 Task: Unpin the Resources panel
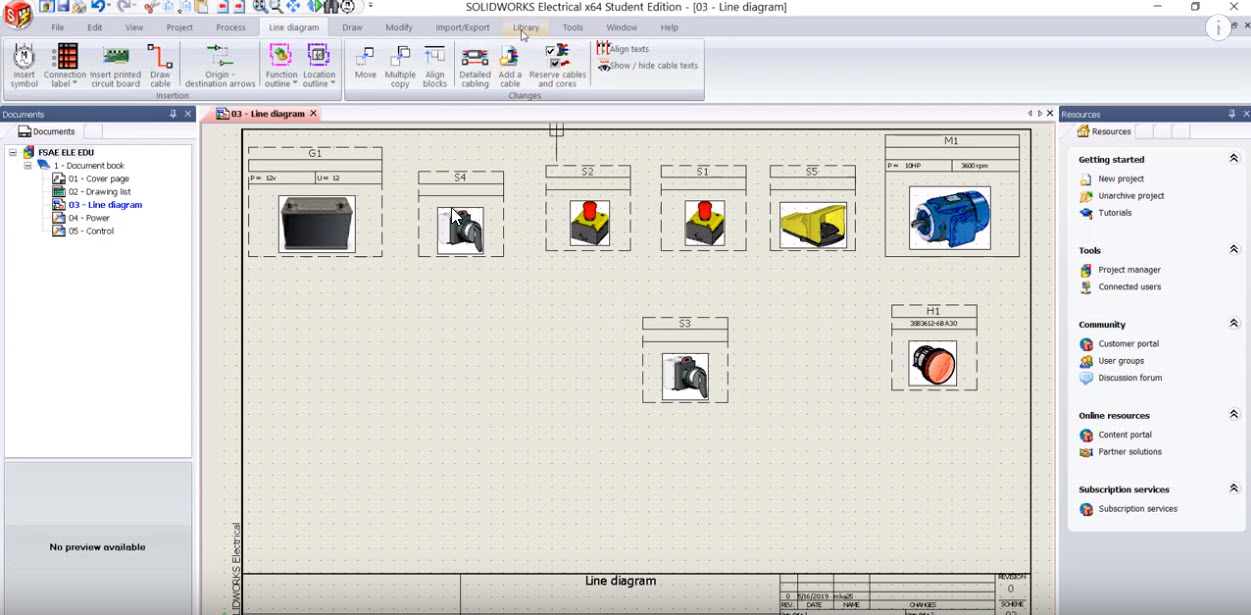tap(1232, 113)
